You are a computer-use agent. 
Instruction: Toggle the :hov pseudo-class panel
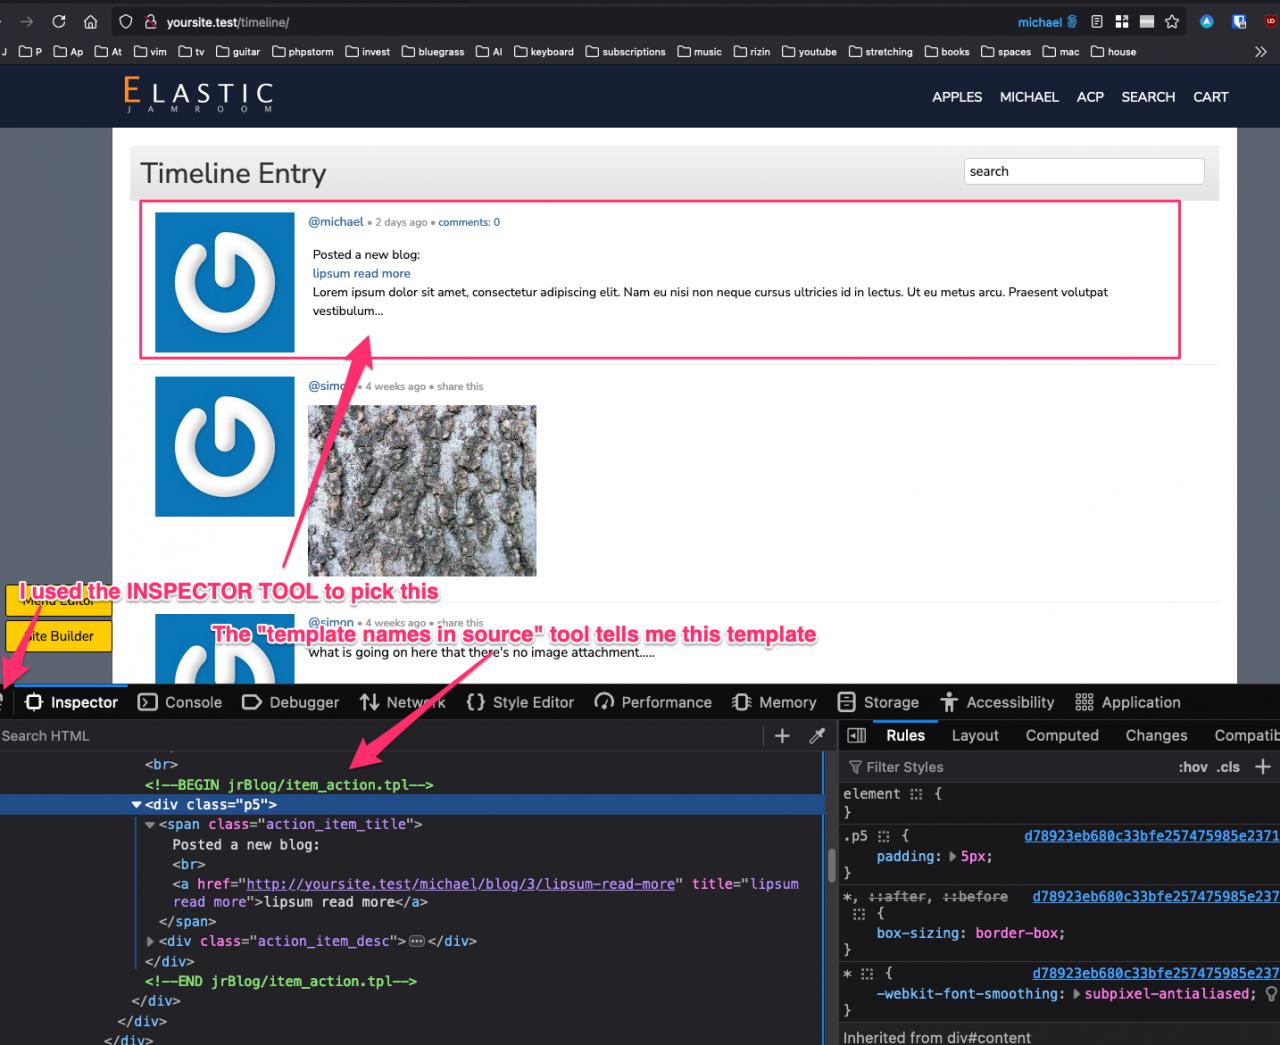pyautogui.click(x=1192, y=767)
